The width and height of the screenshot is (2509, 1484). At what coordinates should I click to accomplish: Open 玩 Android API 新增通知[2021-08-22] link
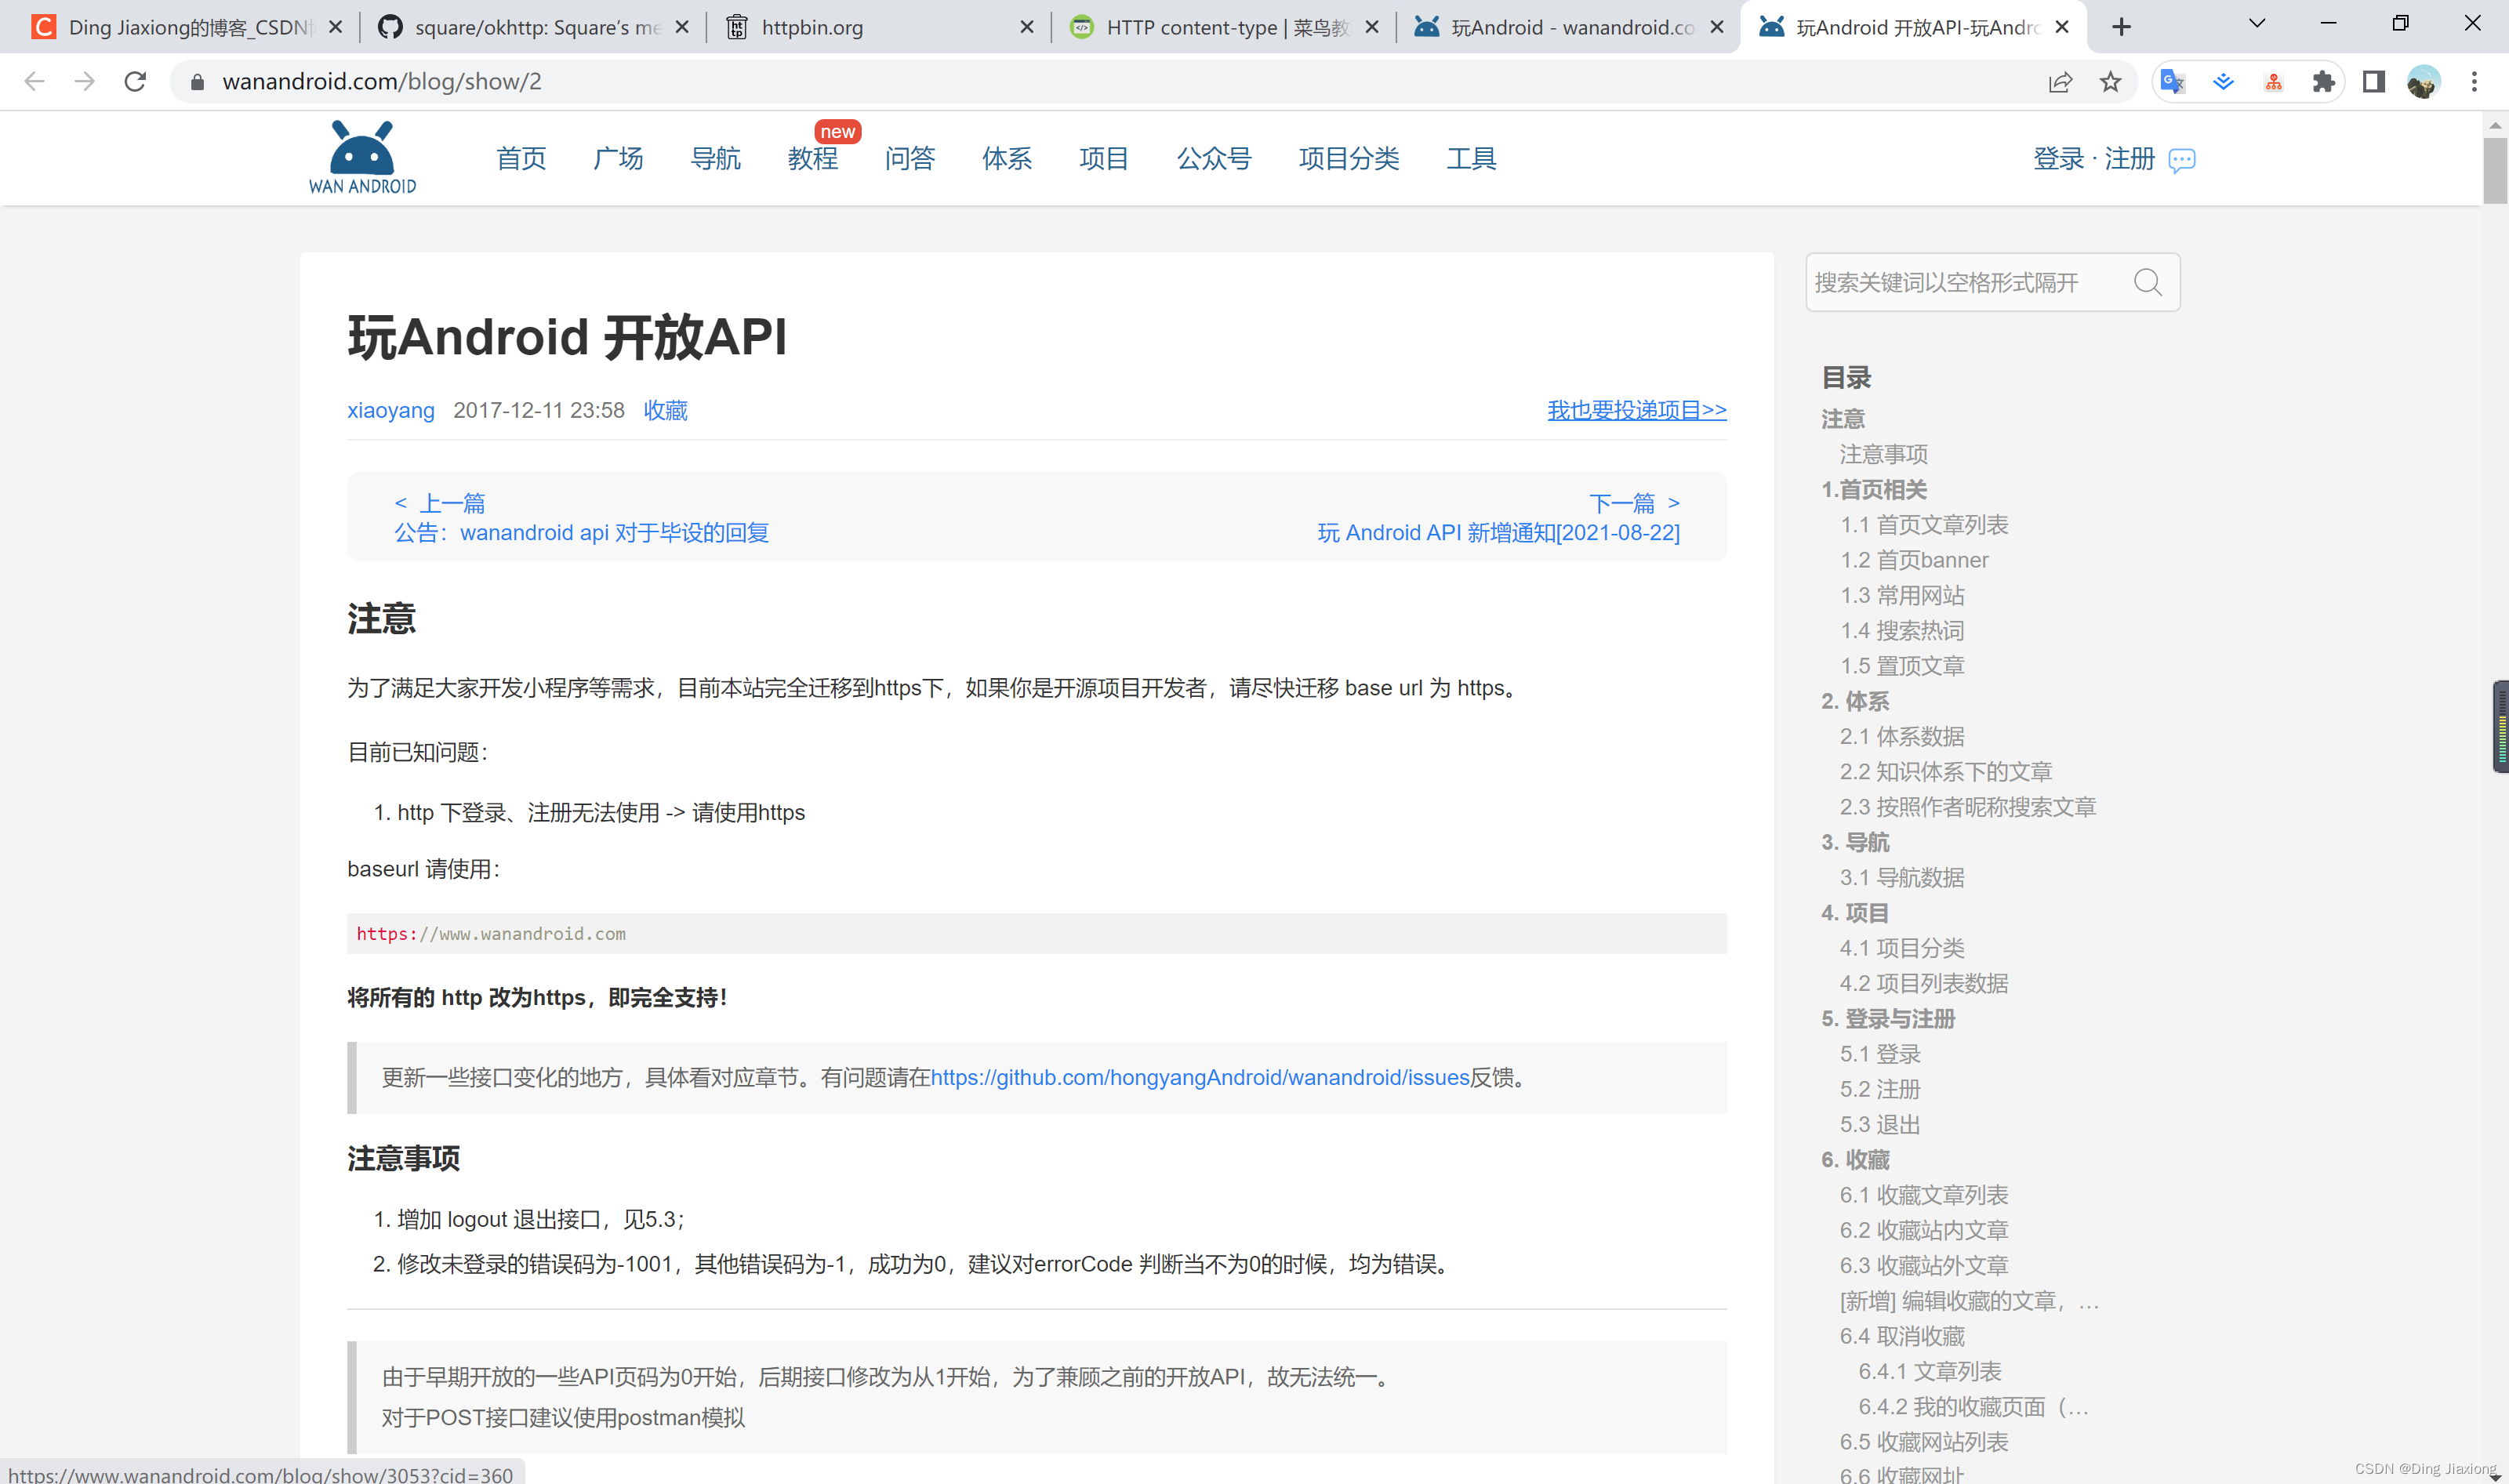click(x=1498, y=532)
